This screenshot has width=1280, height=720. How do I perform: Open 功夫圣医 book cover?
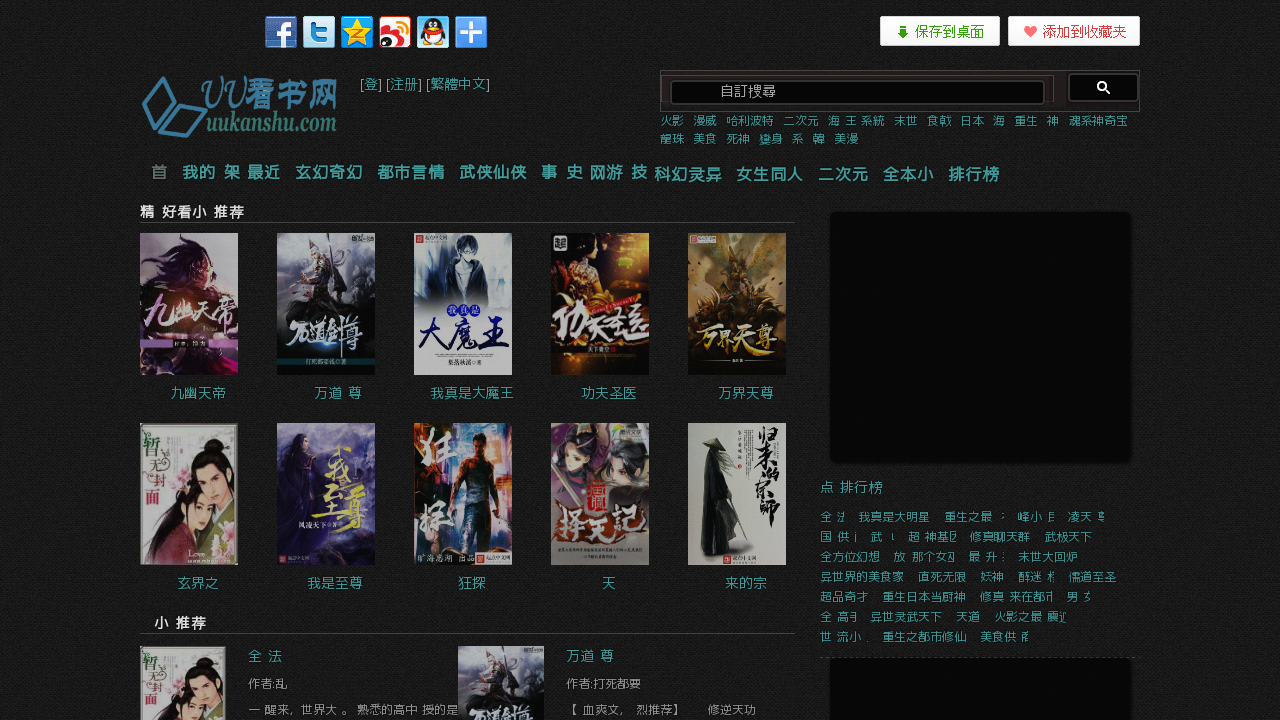coord(600,304)
